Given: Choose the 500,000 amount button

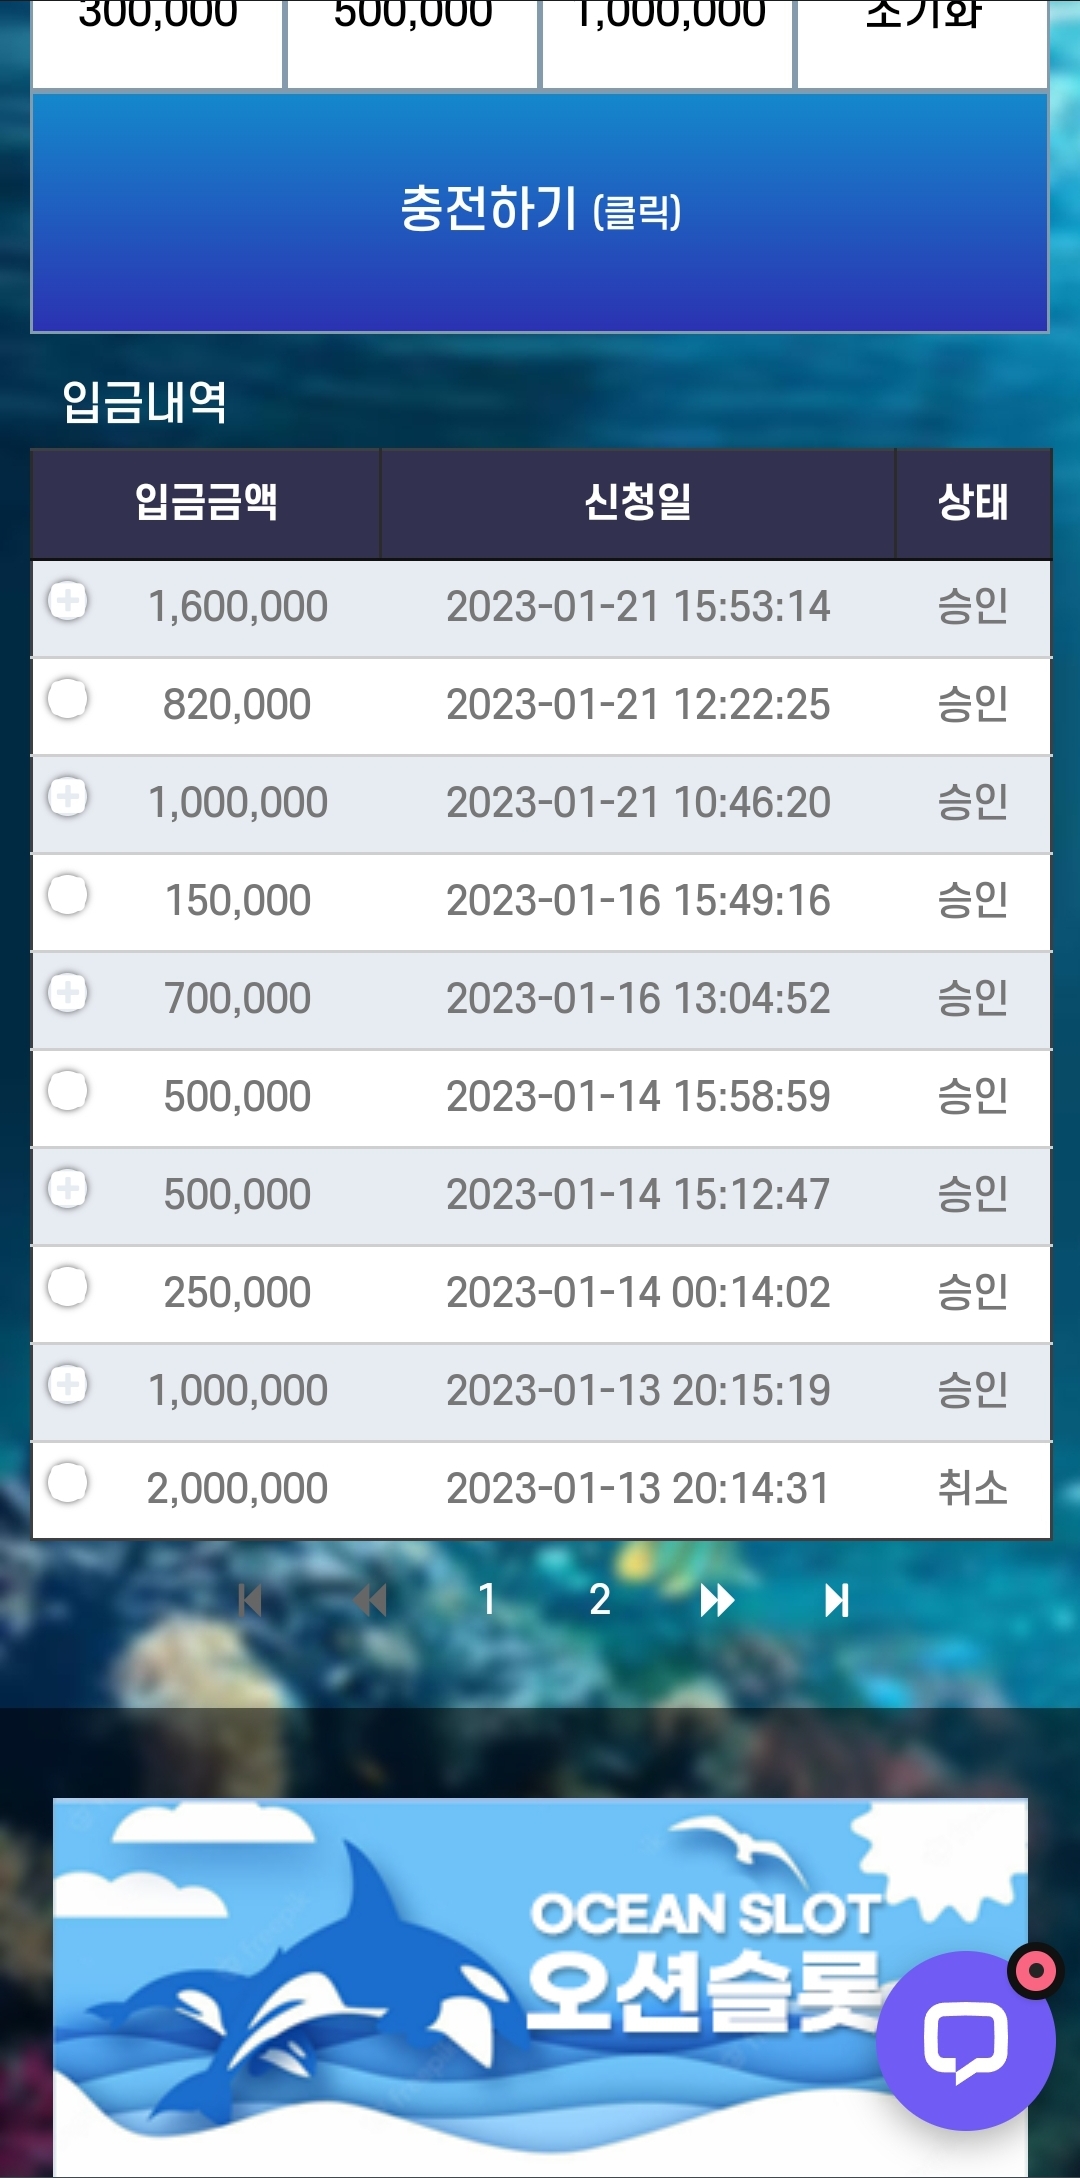Looking at the screenshot, I should click(413, 43).
